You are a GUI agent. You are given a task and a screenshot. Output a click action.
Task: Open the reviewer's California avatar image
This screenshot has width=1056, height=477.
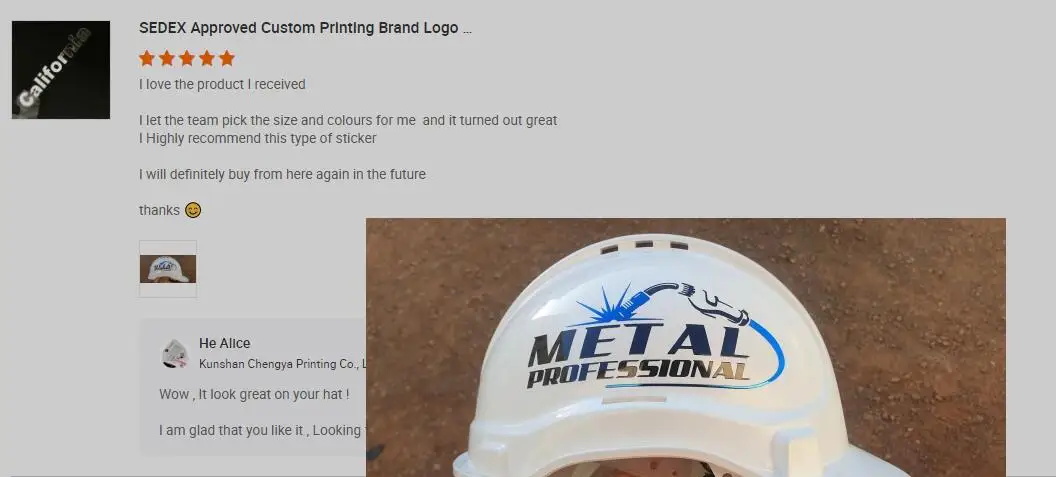(61, 70)
